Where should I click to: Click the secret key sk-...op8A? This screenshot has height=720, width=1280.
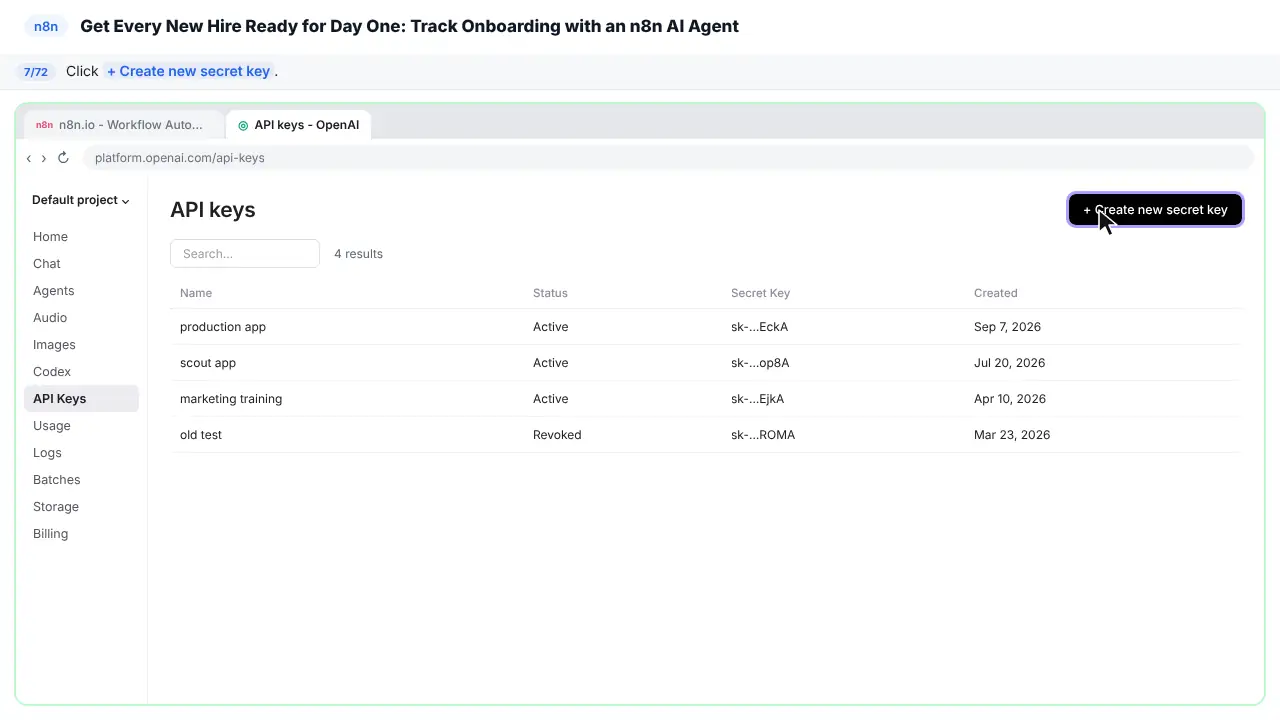[x=760, y=363]
